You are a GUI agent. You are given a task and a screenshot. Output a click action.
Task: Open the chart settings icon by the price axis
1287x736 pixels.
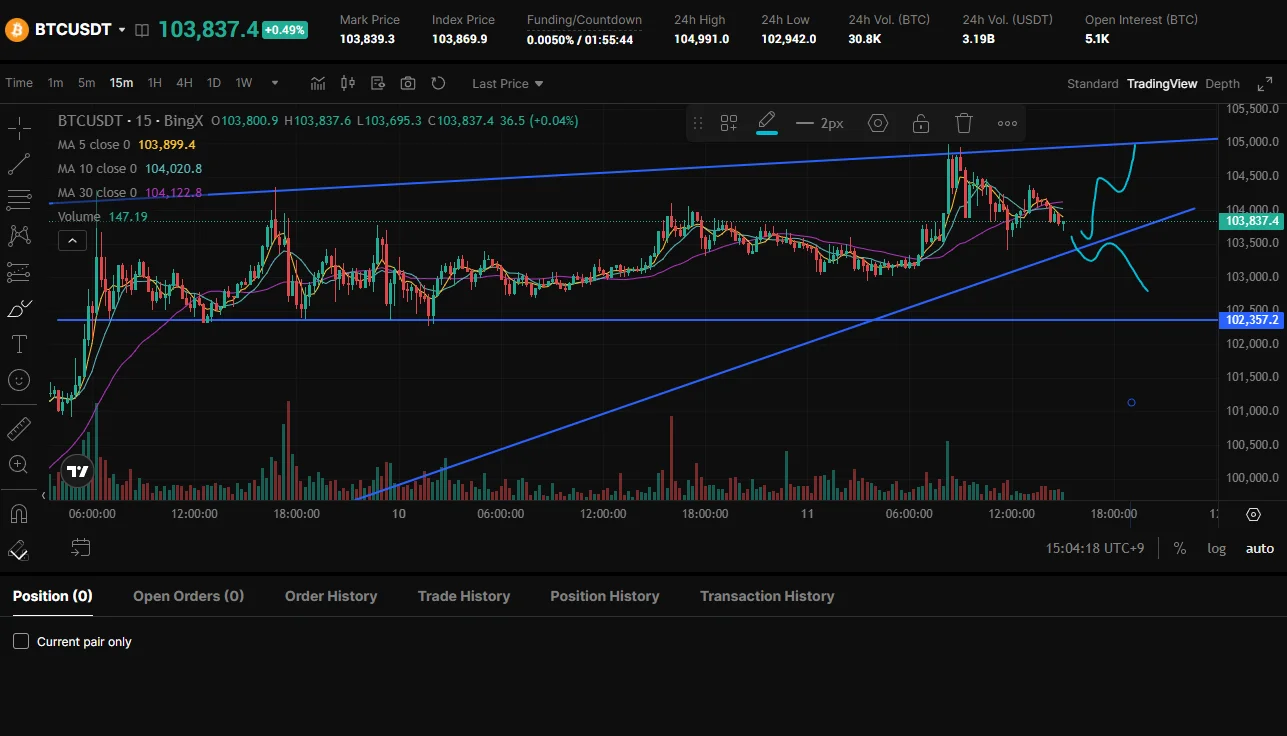coord(1254,514)
